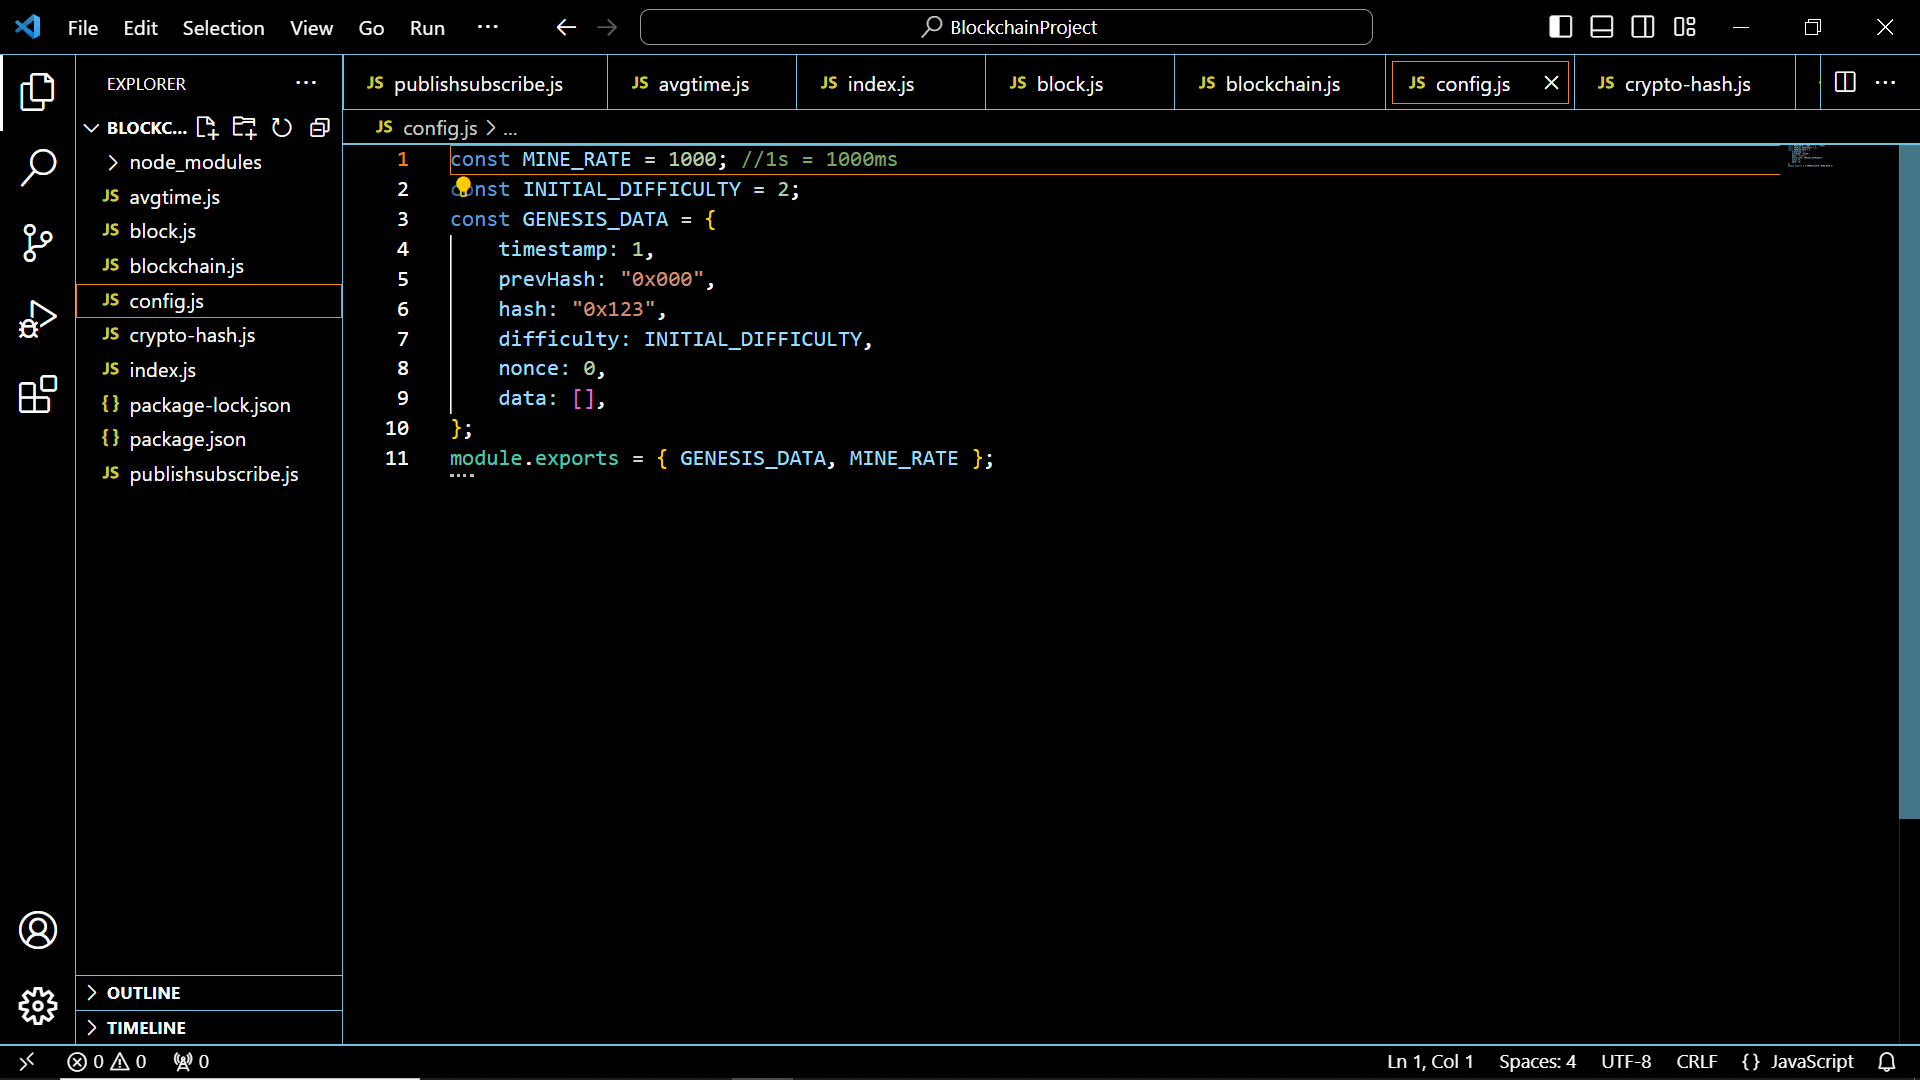The height and width of the screenshot is (1080, 1920).
Task: Click the New File icon in Explorer
Action: pos(207,128)
